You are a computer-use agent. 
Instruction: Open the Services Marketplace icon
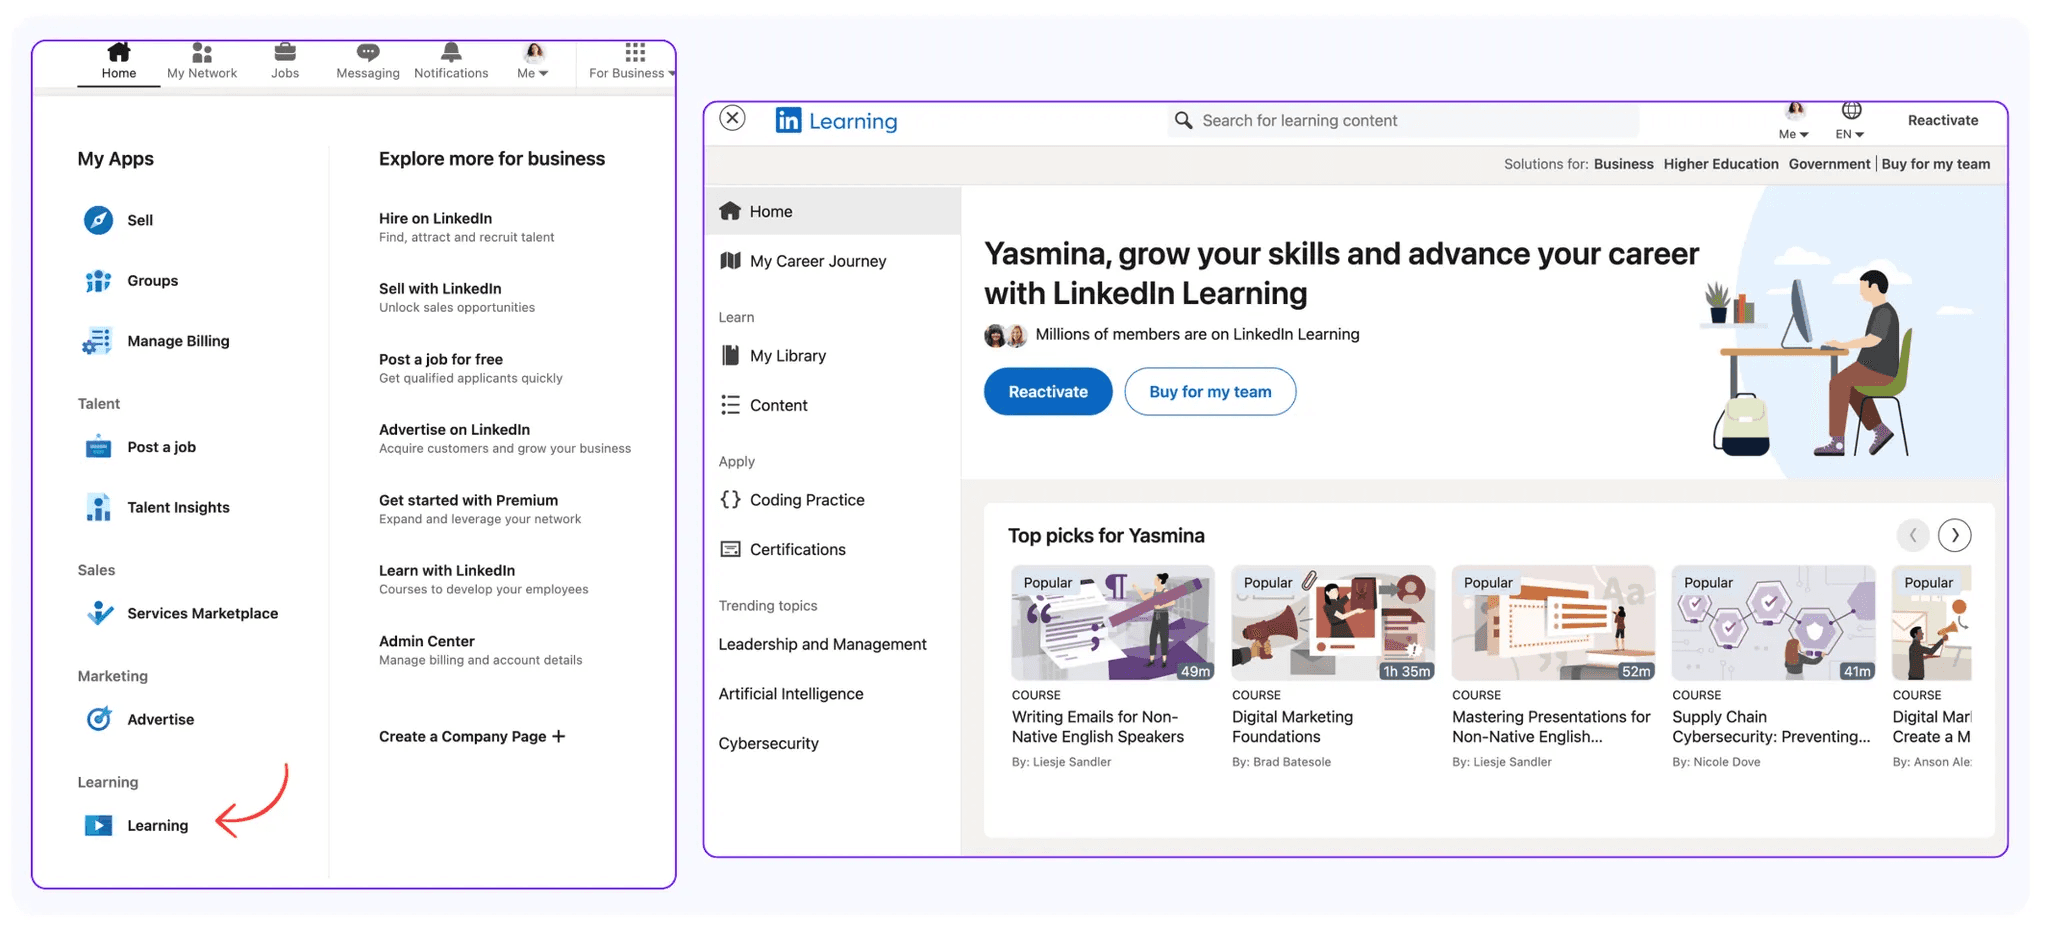(x=99, y=613)
